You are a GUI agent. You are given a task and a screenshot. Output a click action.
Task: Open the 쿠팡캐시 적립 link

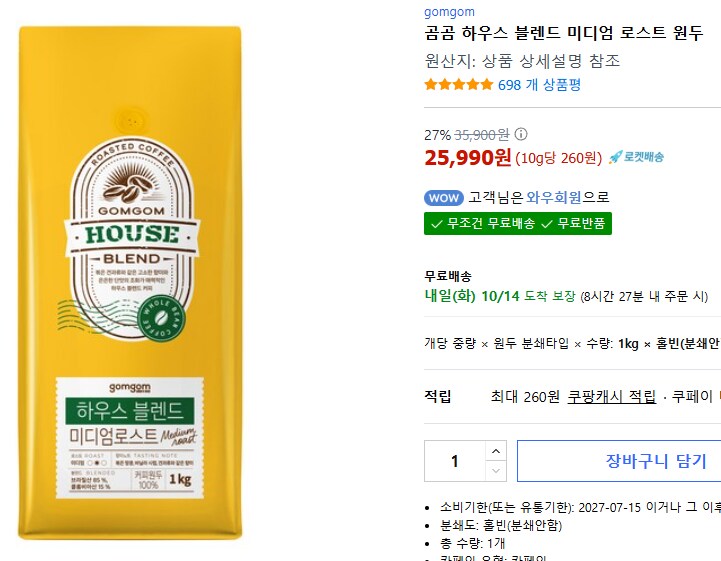[611, 397]
